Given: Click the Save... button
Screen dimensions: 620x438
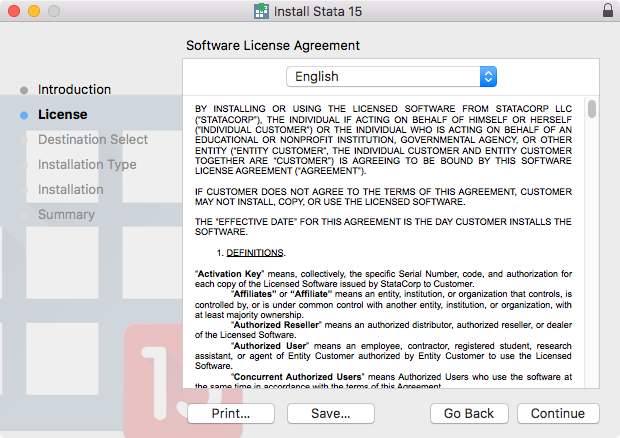Looking at the screenshot, I should pyautogui.click(x=331, y=413).
